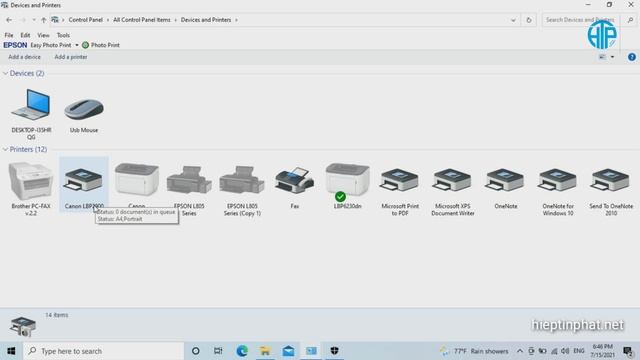This screenshot has width=640, height=360.
Task: Go up one level with Up arrow
Action: click(44, 20)
